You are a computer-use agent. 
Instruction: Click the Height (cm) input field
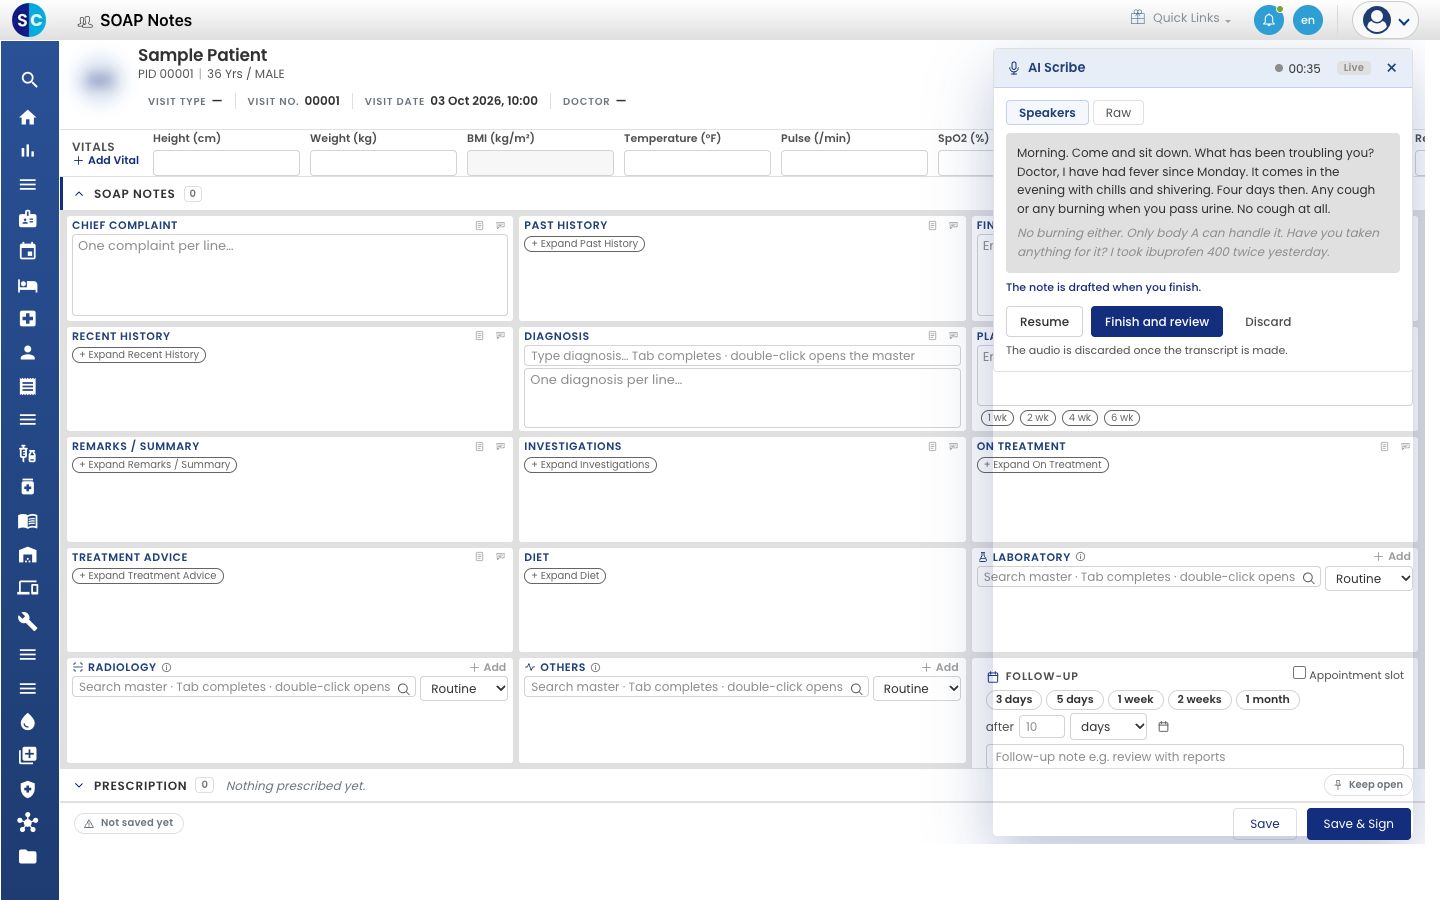click(226, 163)
